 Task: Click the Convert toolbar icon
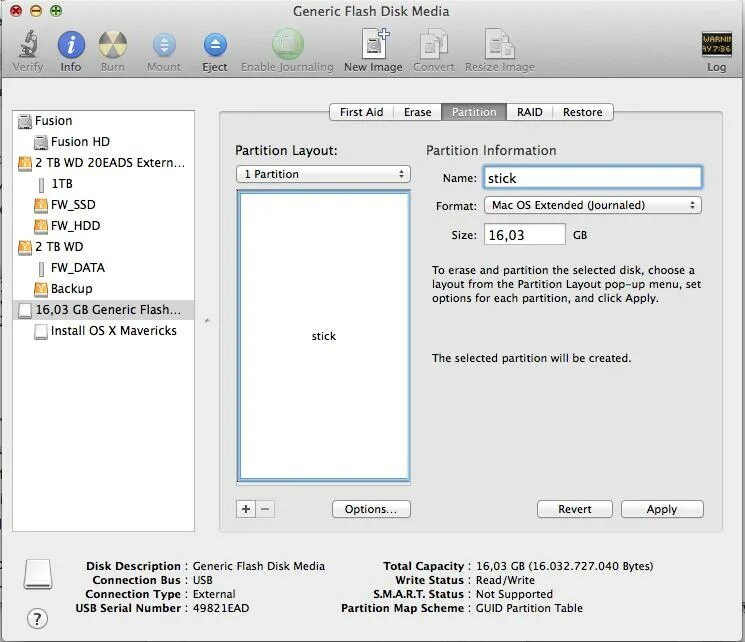tap(434, 44)
